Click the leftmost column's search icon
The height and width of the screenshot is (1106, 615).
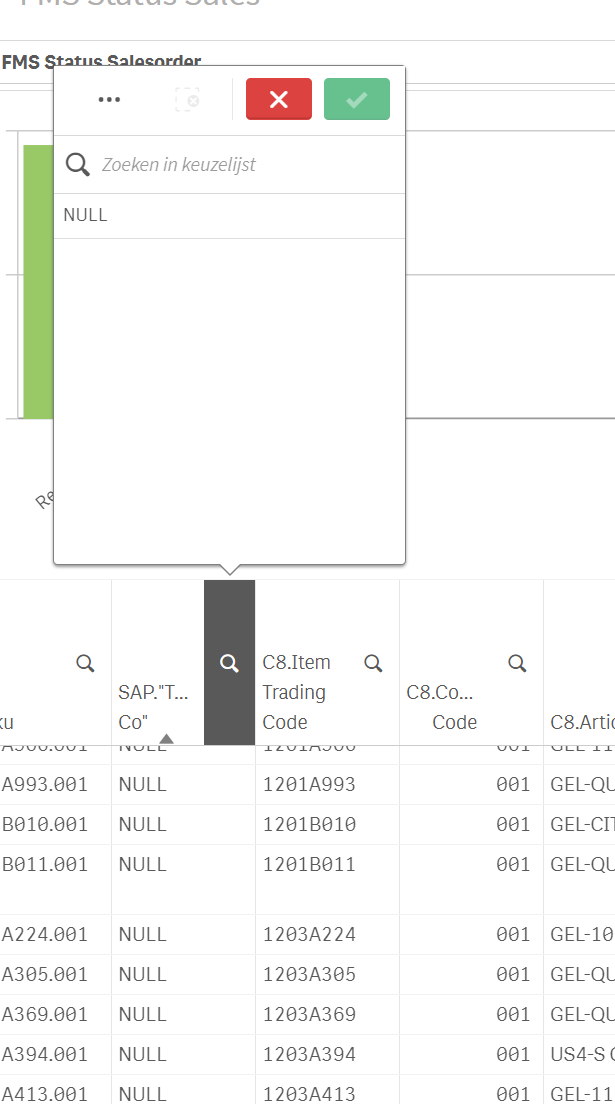pyautogui.click(x=85, y=662)
